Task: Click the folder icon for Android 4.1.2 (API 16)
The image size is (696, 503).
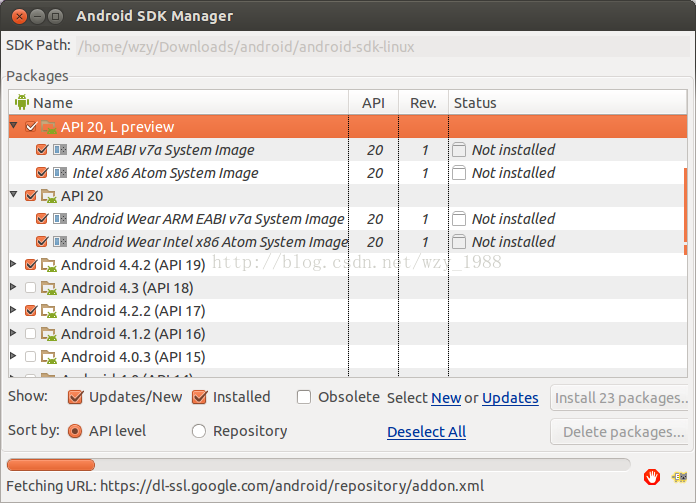Action: point(49,334)
